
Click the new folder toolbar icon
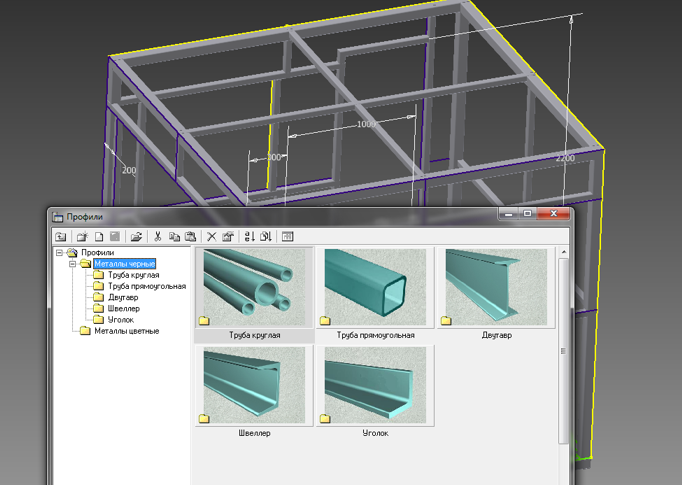point(82,237)
